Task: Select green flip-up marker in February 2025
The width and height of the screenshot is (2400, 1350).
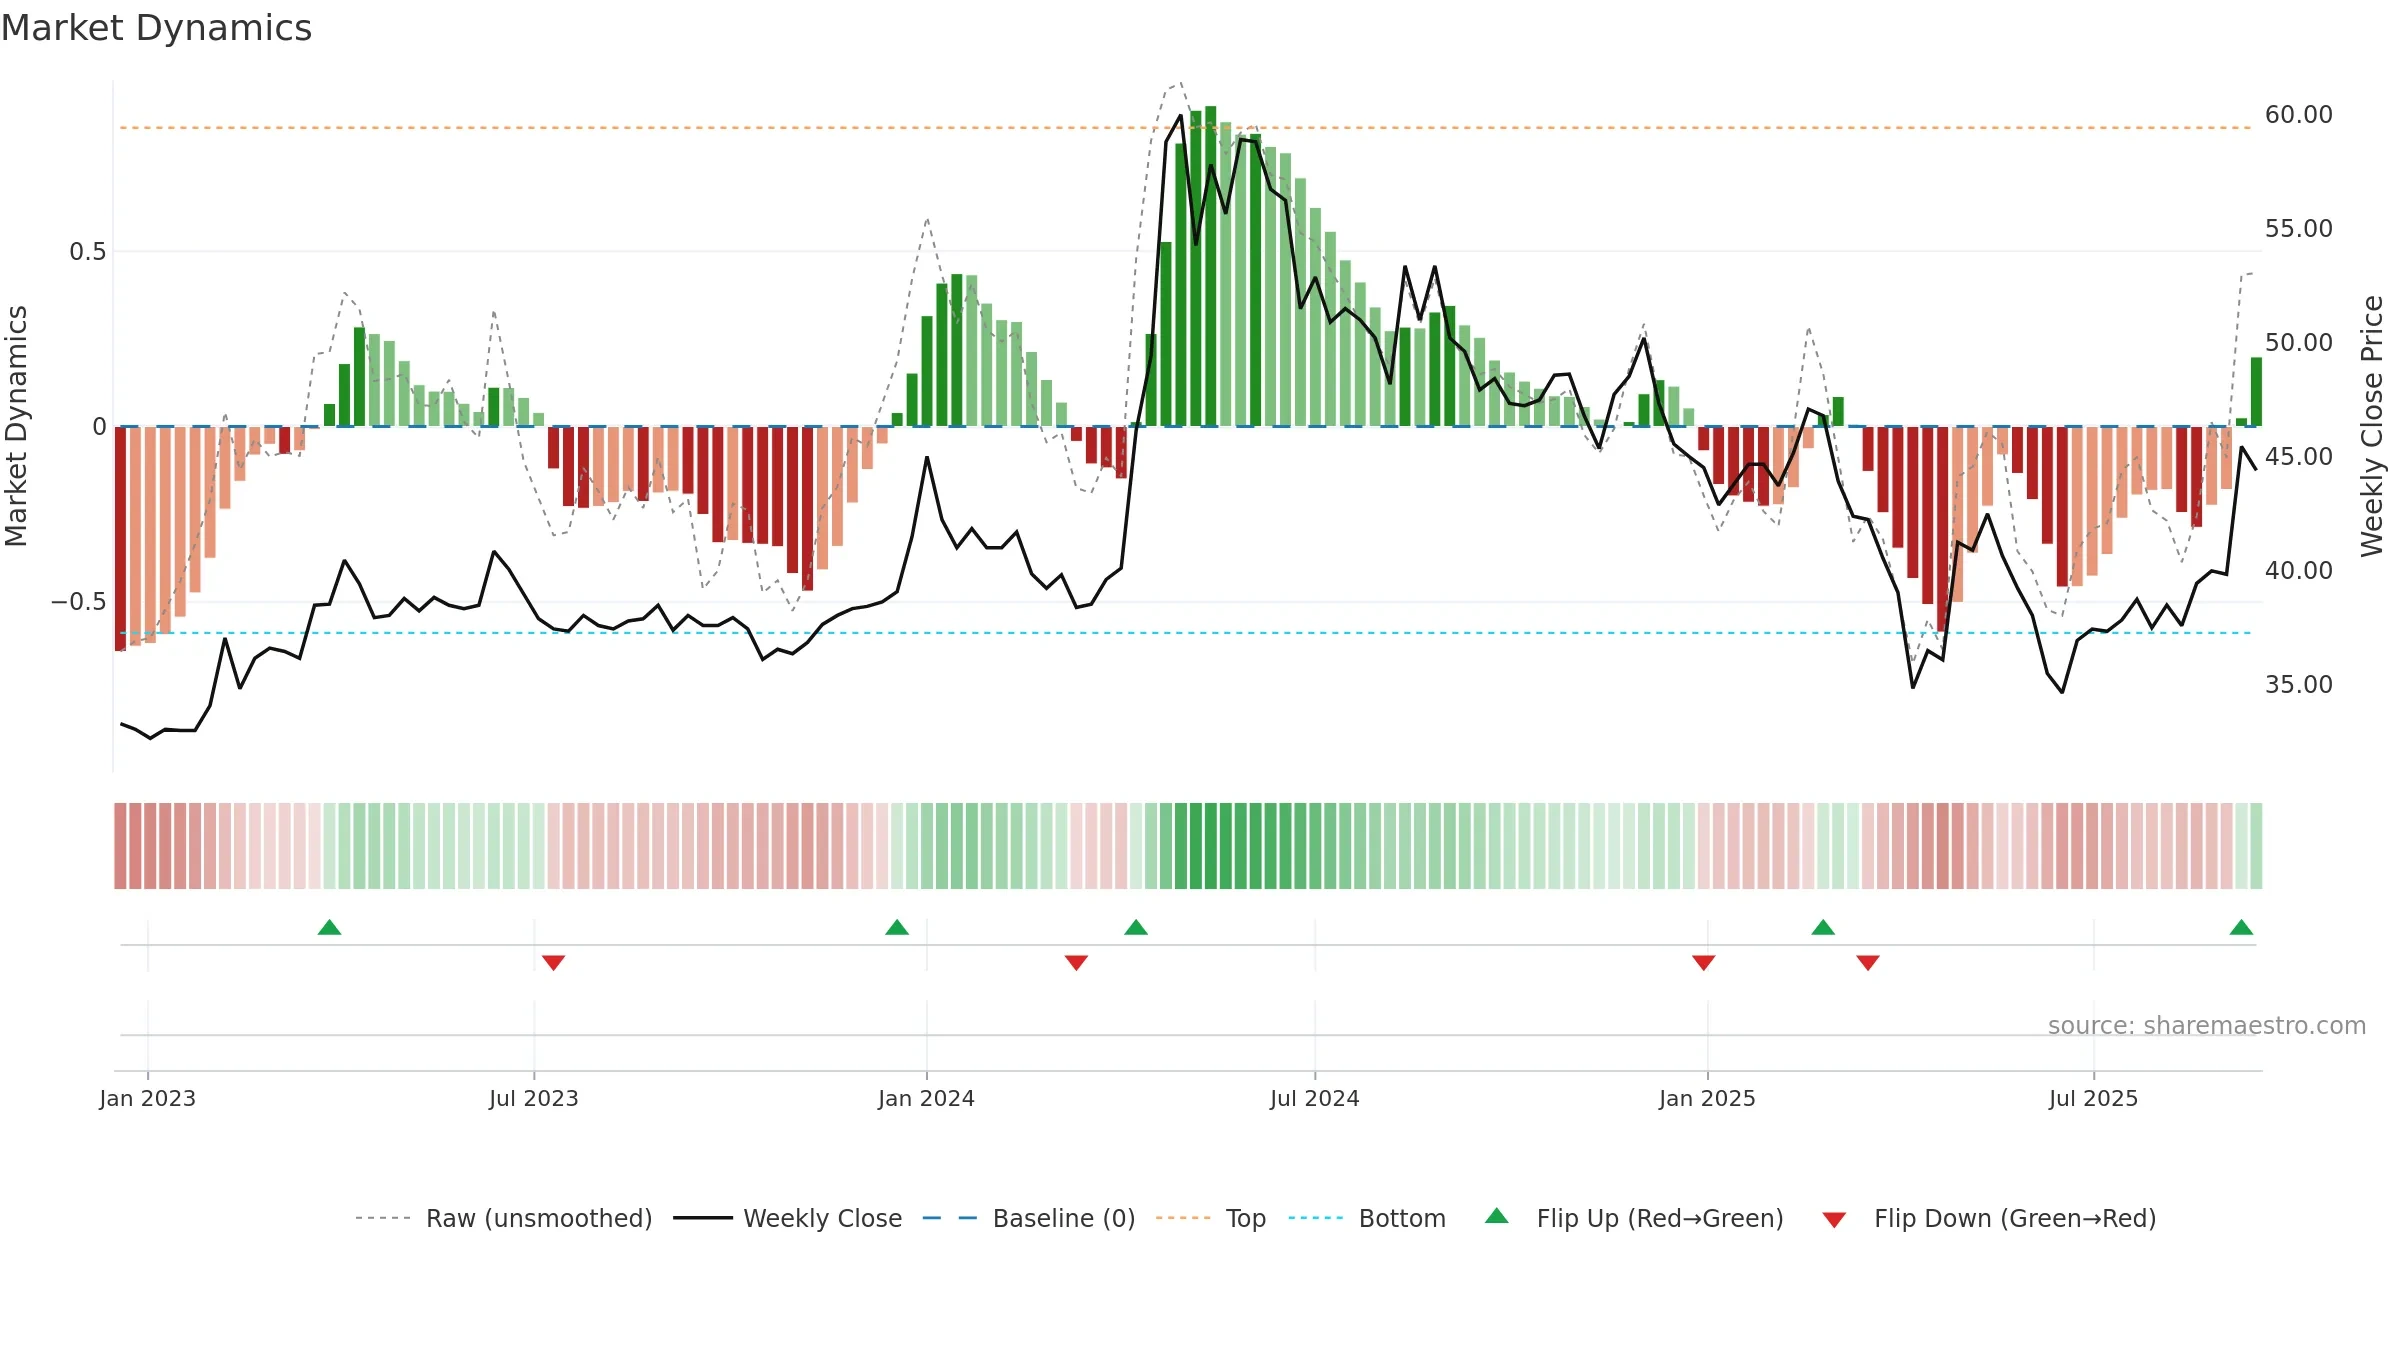Action: pos(1823,927)
